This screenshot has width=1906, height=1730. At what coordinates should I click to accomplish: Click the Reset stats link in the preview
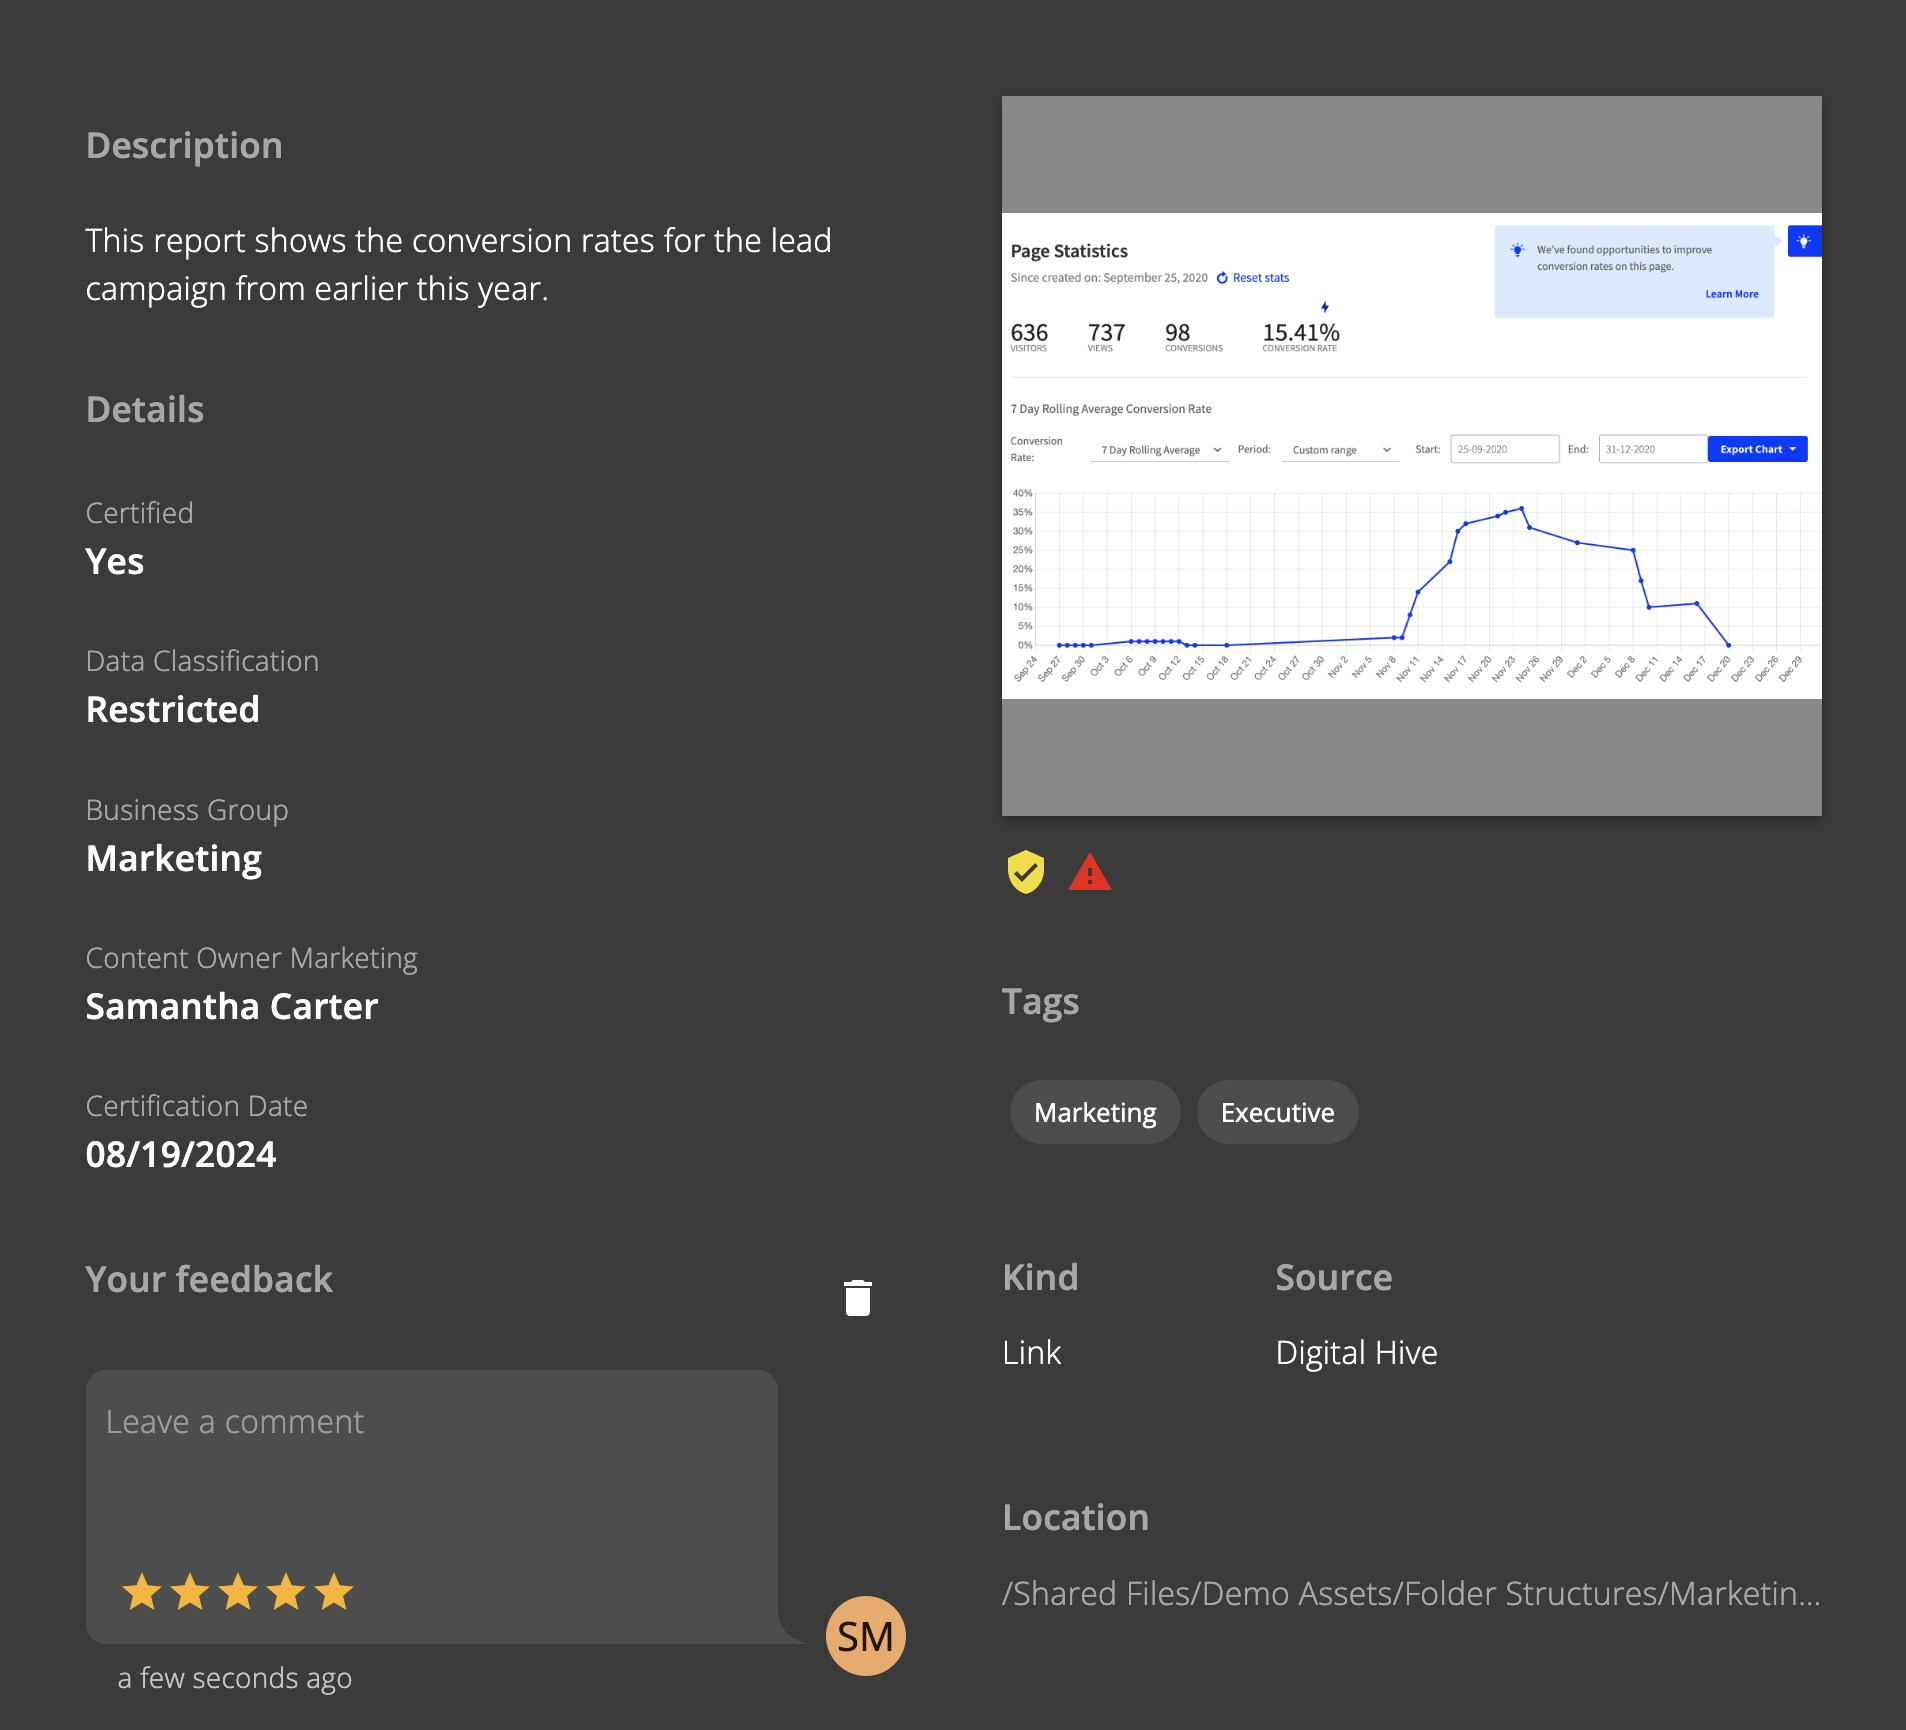(1253, 278)
